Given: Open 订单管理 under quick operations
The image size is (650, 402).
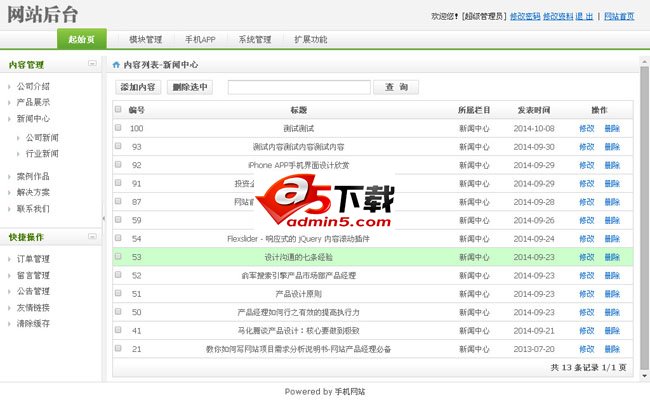Looking at the screenshot, I should point(33,259).
